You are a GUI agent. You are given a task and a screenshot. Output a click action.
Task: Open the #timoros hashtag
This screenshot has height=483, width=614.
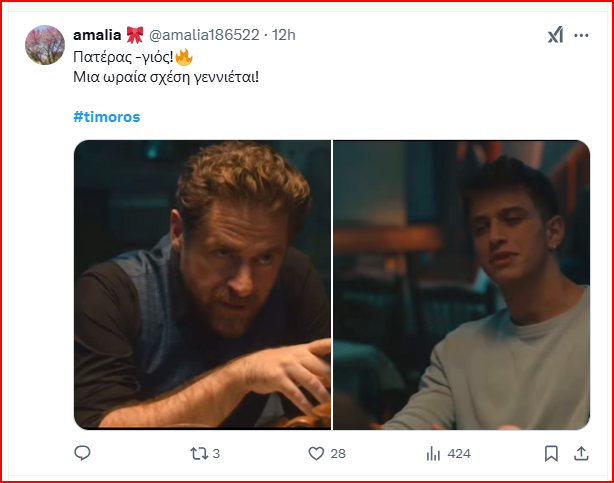(x=107, y=116)
